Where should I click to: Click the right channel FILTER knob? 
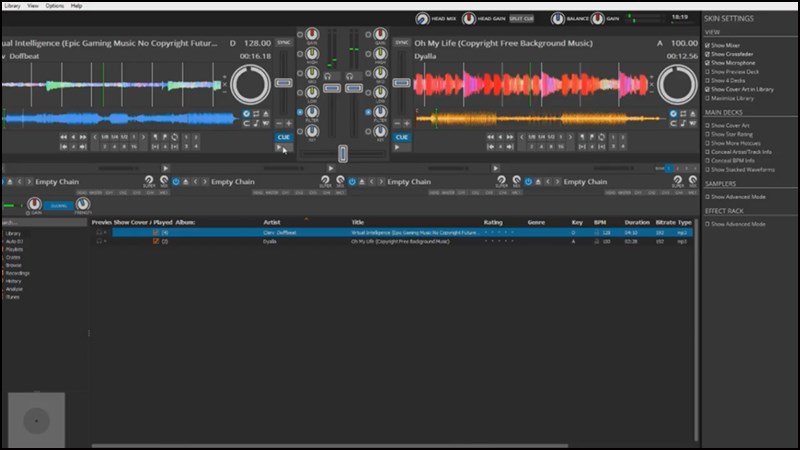380,112
